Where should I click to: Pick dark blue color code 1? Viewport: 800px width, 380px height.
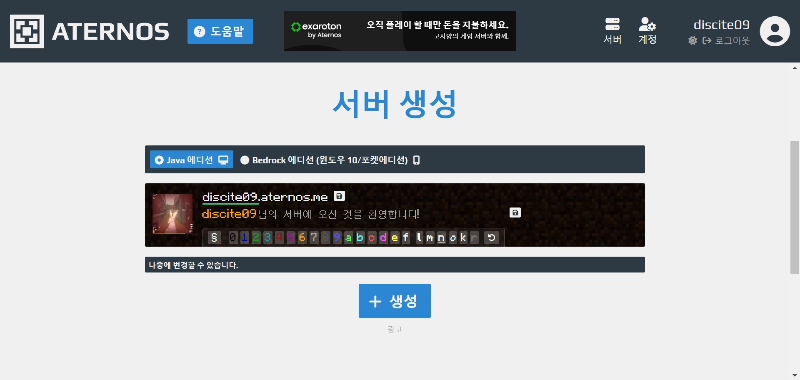point(244,238)
